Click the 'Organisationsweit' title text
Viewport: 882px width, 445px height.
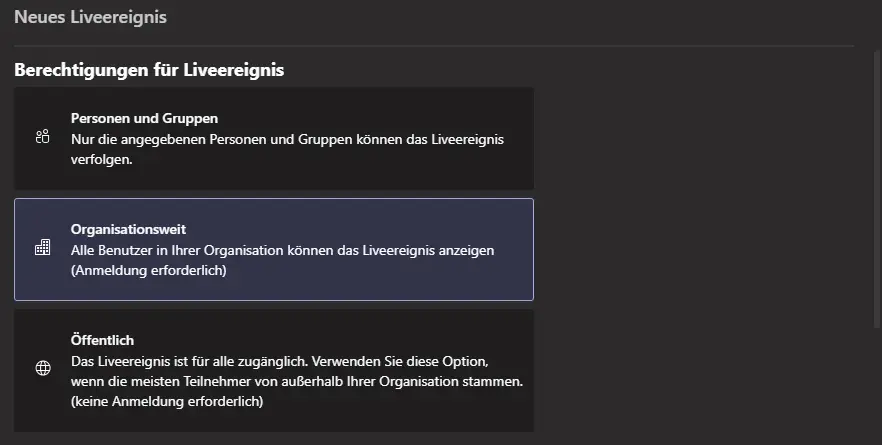128,230
